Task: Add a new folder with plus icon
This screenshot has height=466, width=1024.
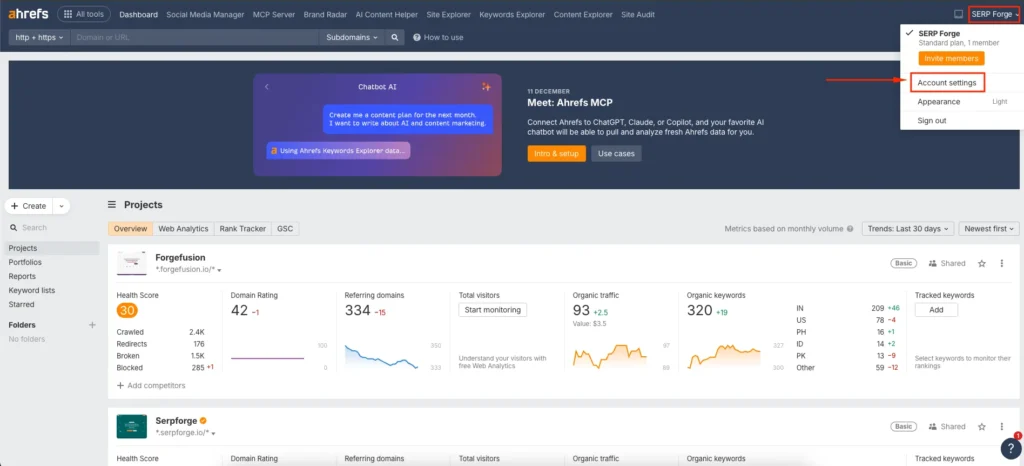Action: [92, 325]
